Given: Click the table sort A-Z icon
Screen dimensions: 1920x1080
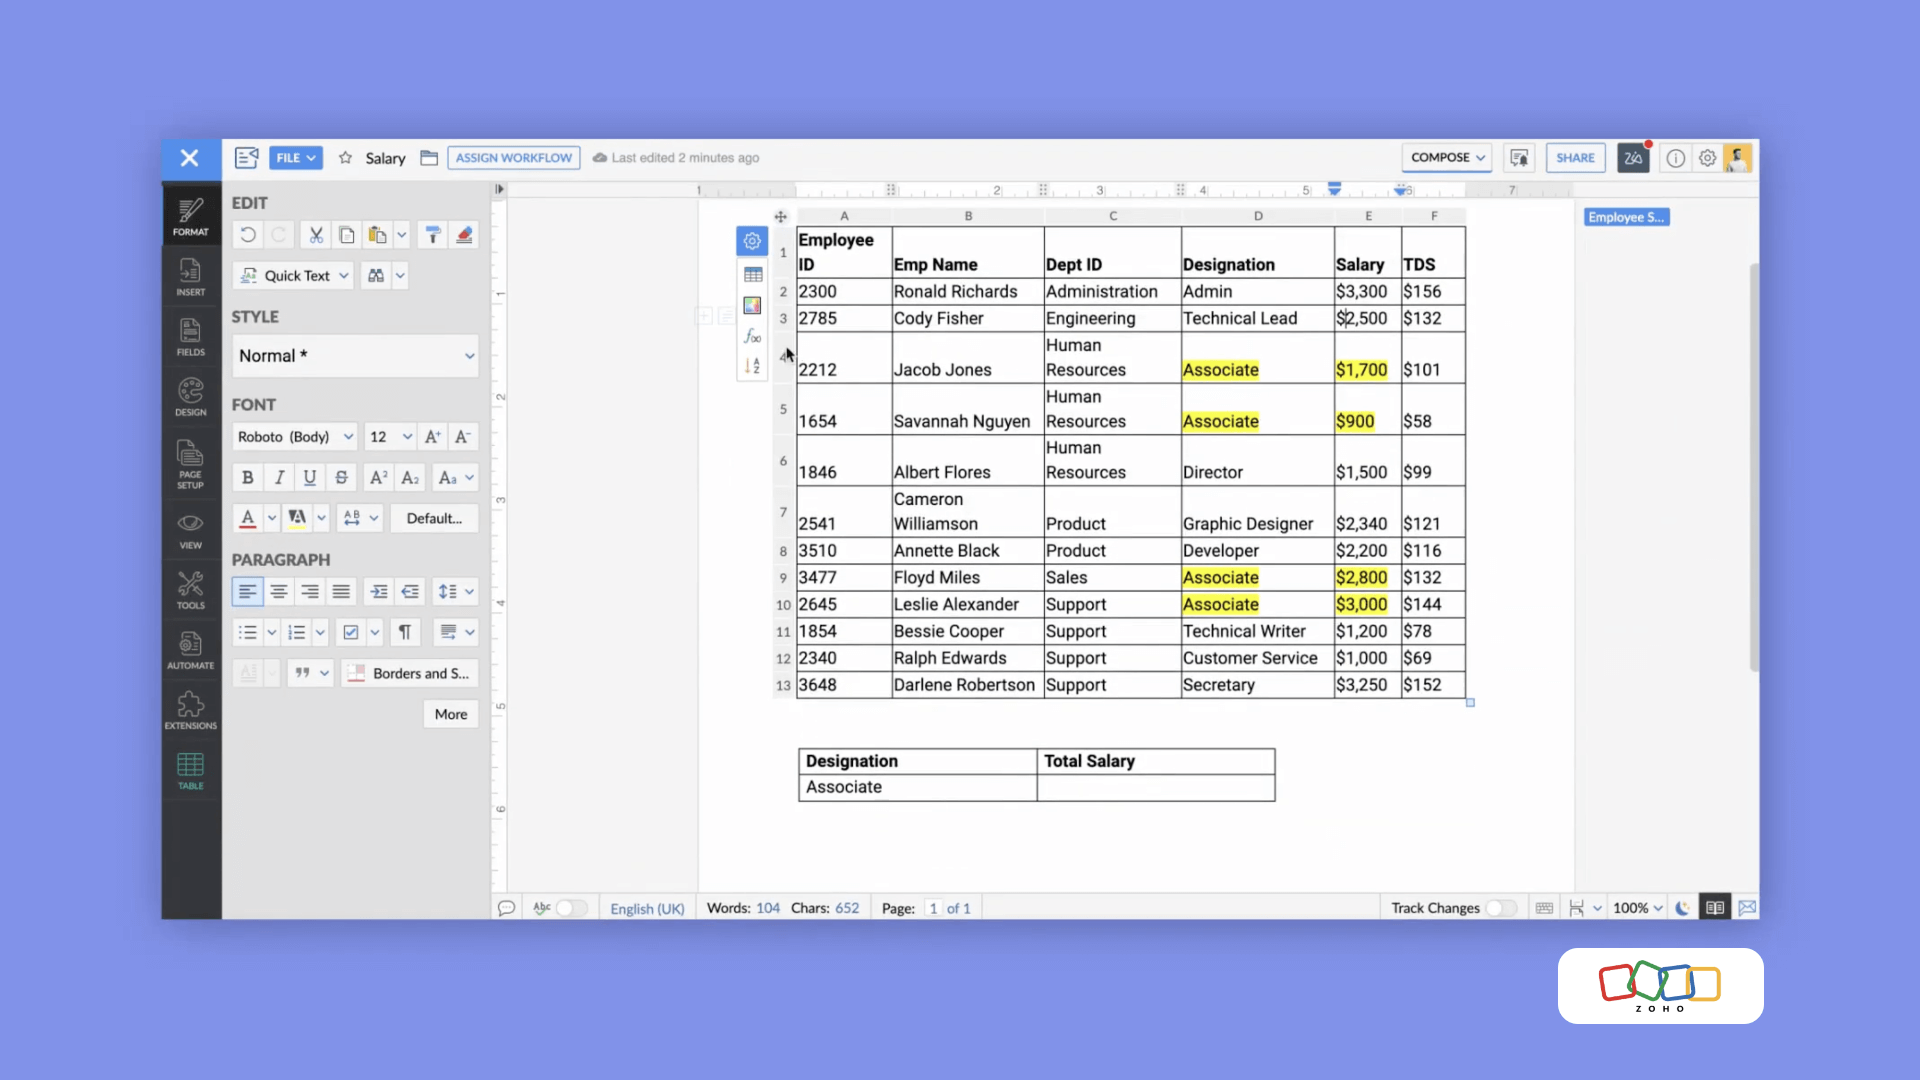Looking at the screenshot, I should (x=752, y=366).
